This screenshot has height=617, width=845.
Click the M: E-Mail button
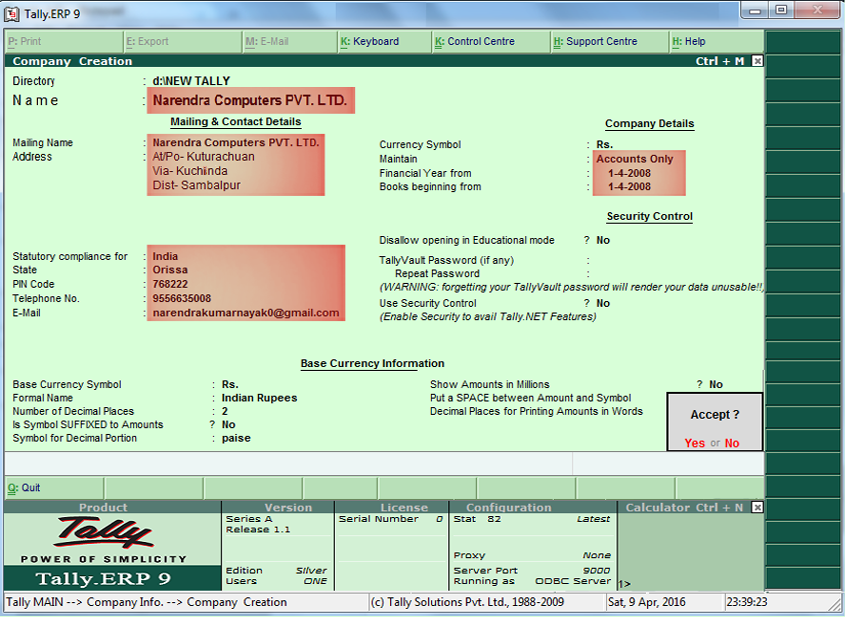point(290,41)
